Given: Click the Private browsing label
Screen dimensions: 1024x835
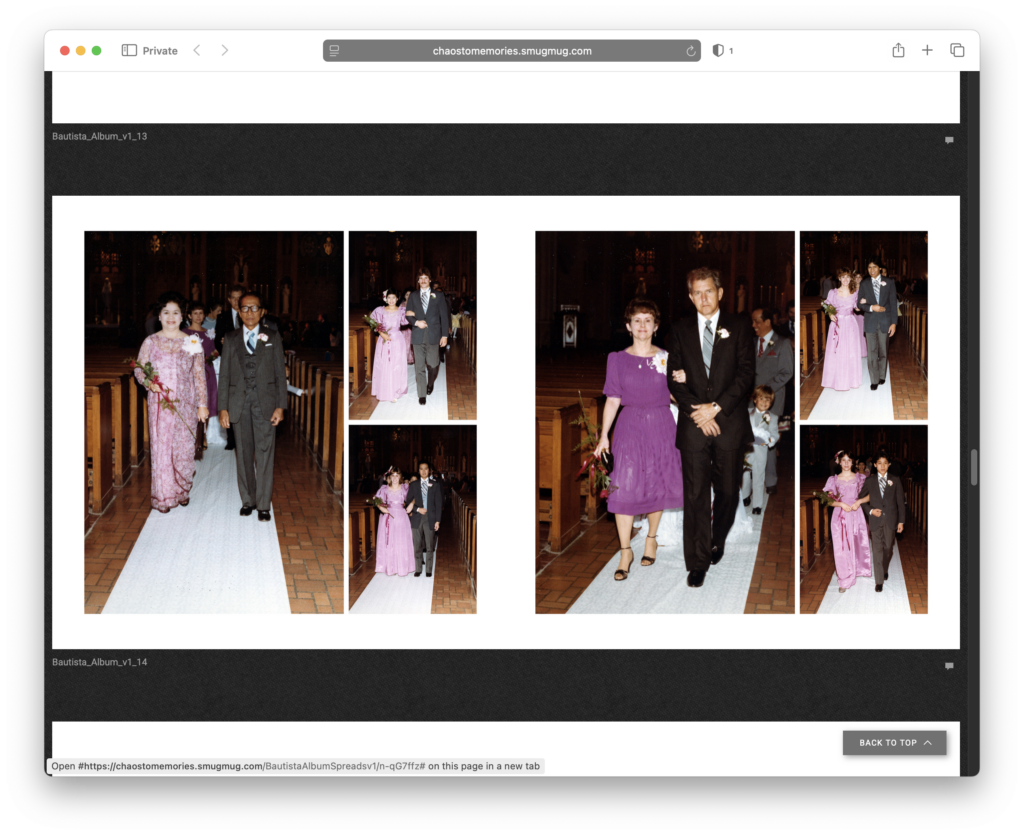Looking at the screenshot, I should click(160, 51).
